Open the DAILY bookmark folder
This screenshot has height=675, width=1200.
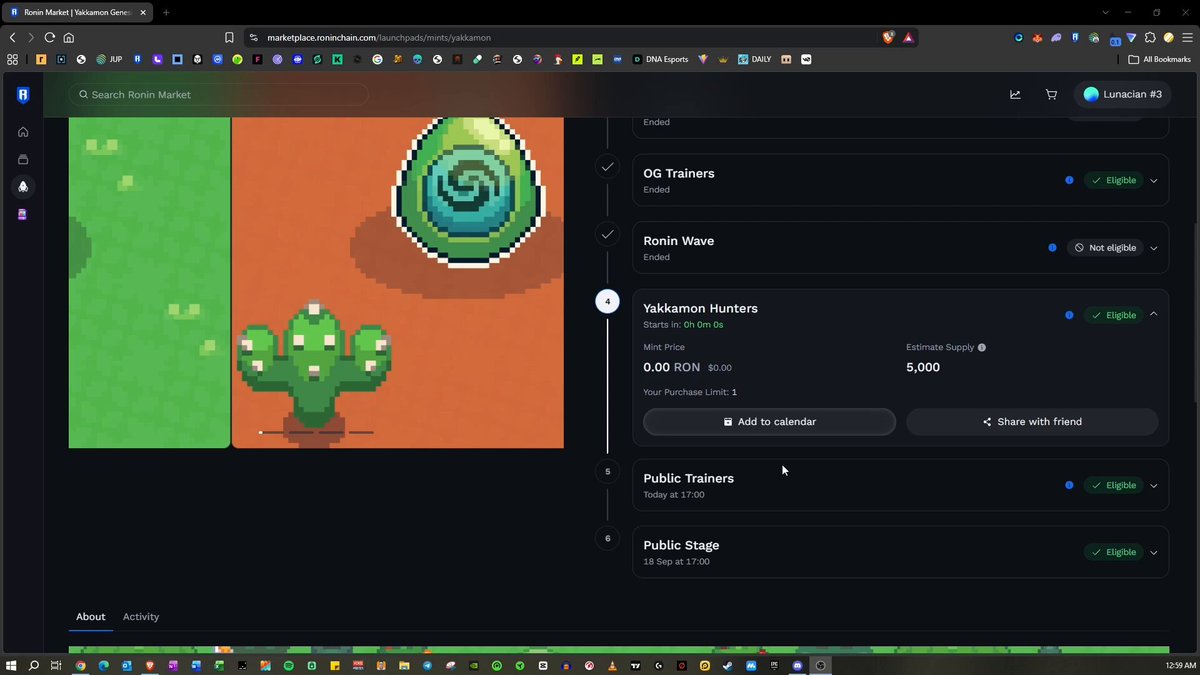(755, 59)
